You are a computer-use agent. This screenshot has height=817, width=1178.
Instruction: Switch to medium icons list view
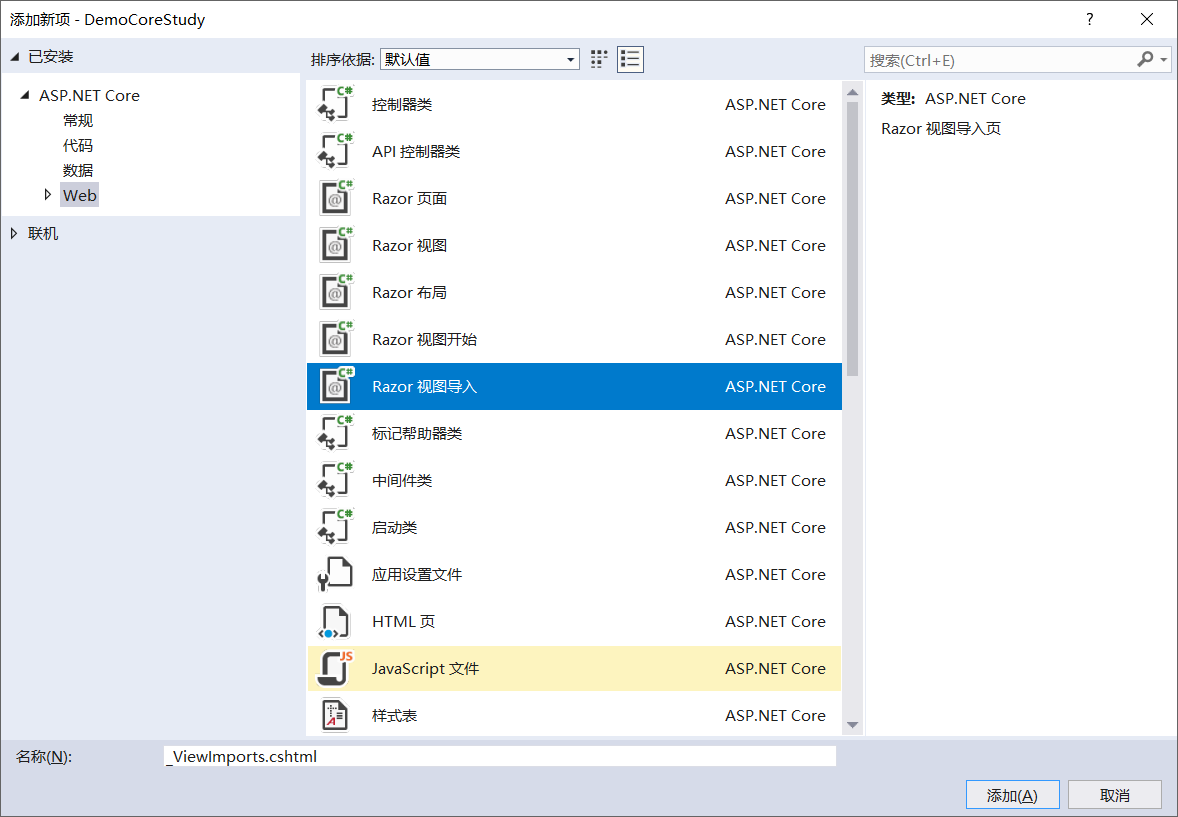point(630,59)
